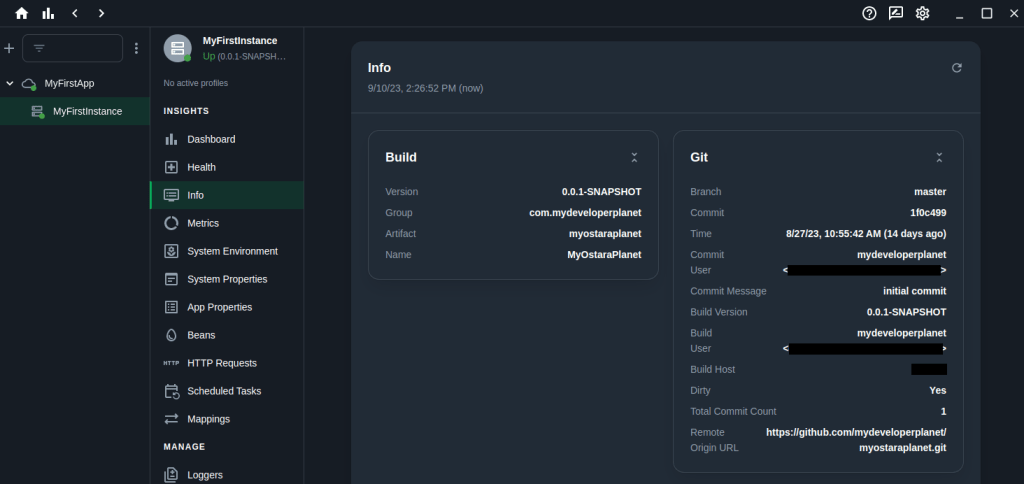1024x484 pixels.
Task: Collapse the MyFirstApp tree node
Action: (x=10, y=84)
